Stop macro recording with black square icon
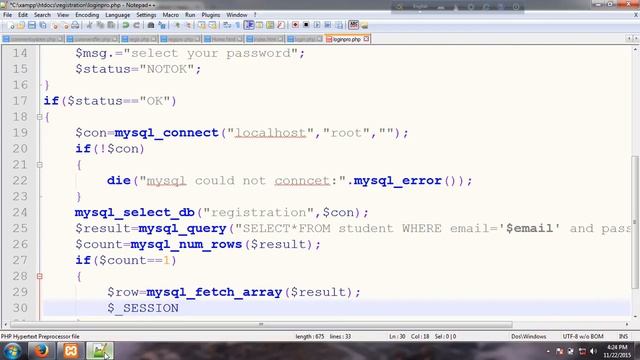The width and height of the screenshot is (640, 360). pos(306,25)
